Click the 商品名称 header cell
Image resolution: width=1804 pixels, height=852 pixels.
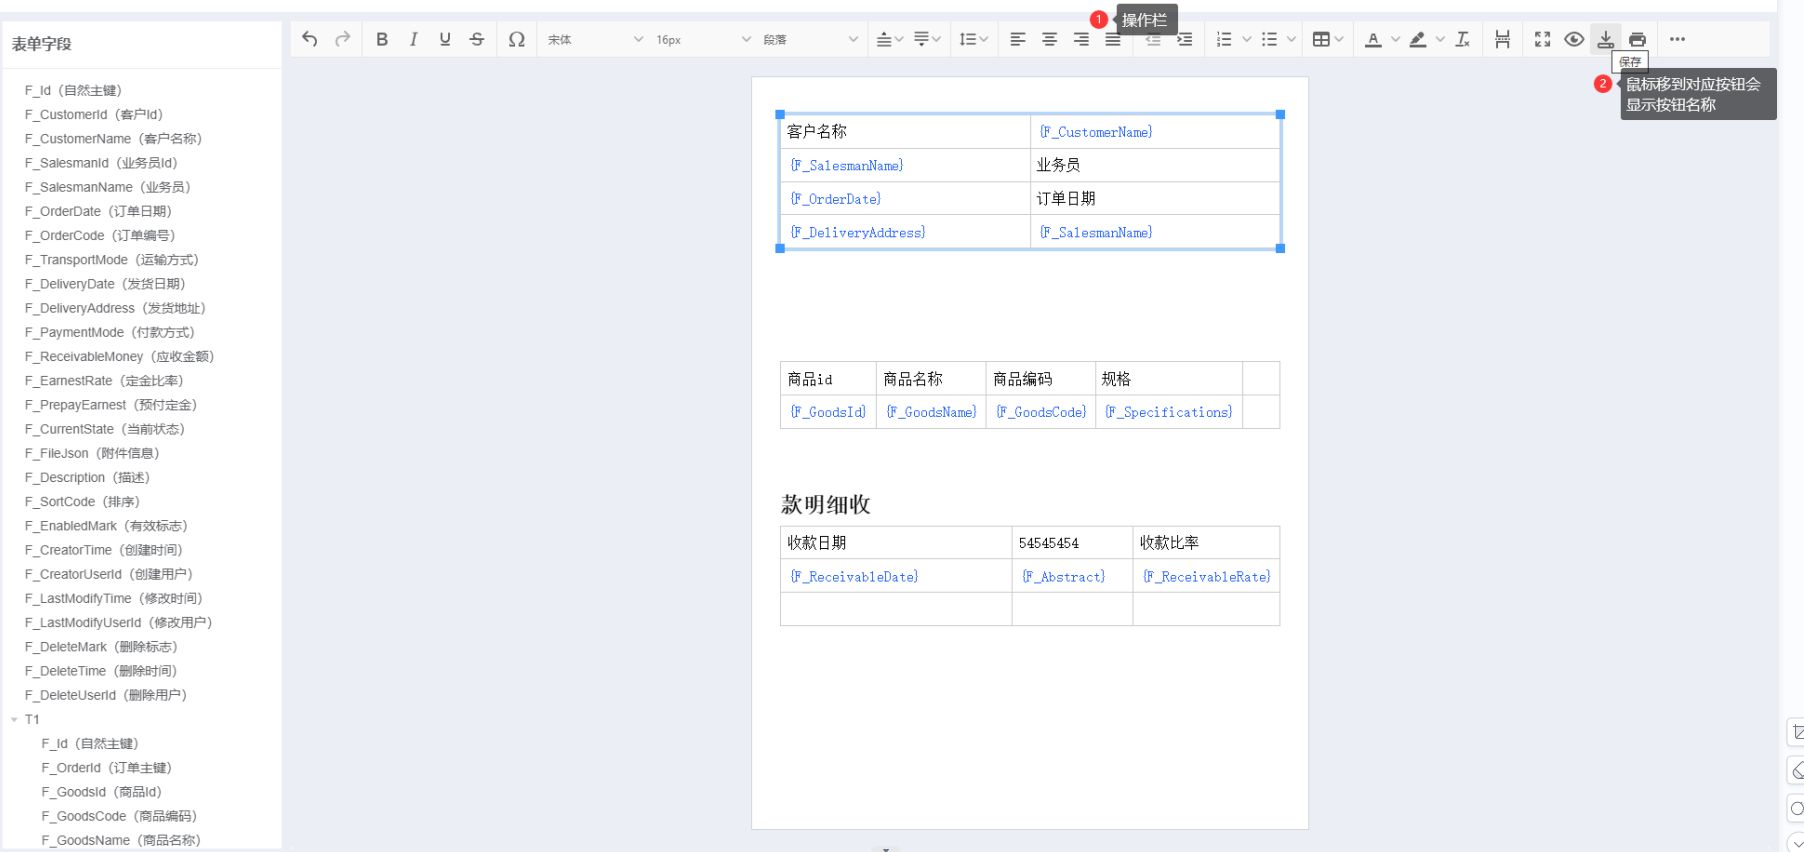(931, 379)
